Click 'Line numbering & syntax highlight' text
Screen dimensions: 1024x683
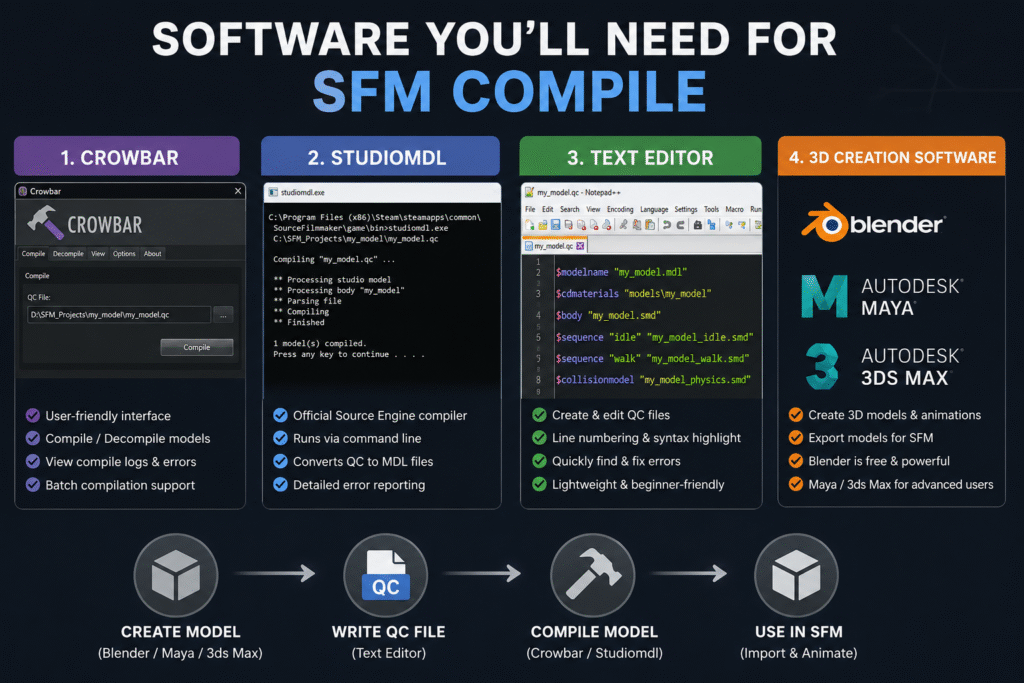point(647,438)
